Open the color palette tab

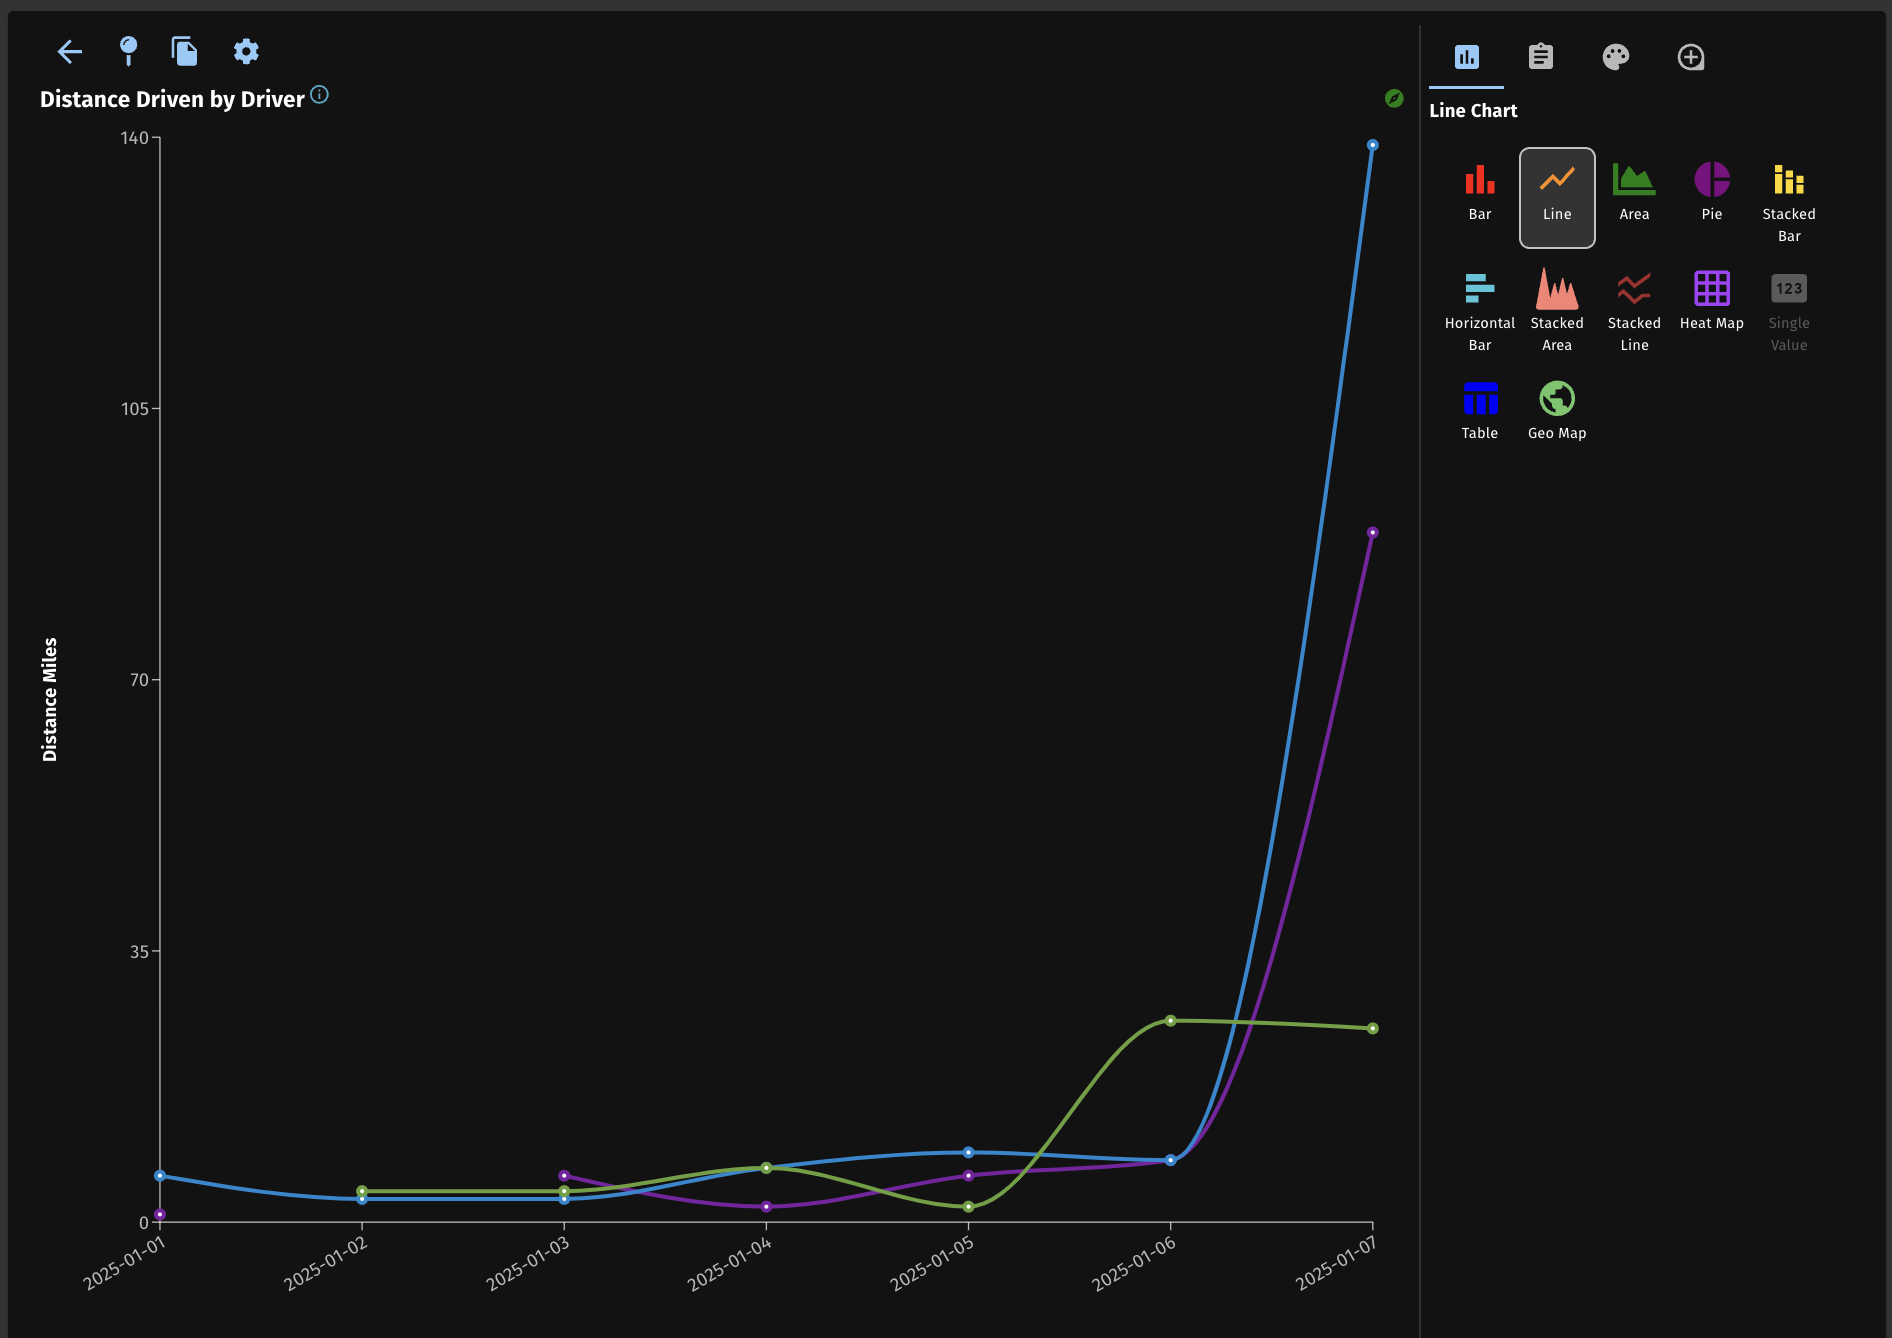1615,57
